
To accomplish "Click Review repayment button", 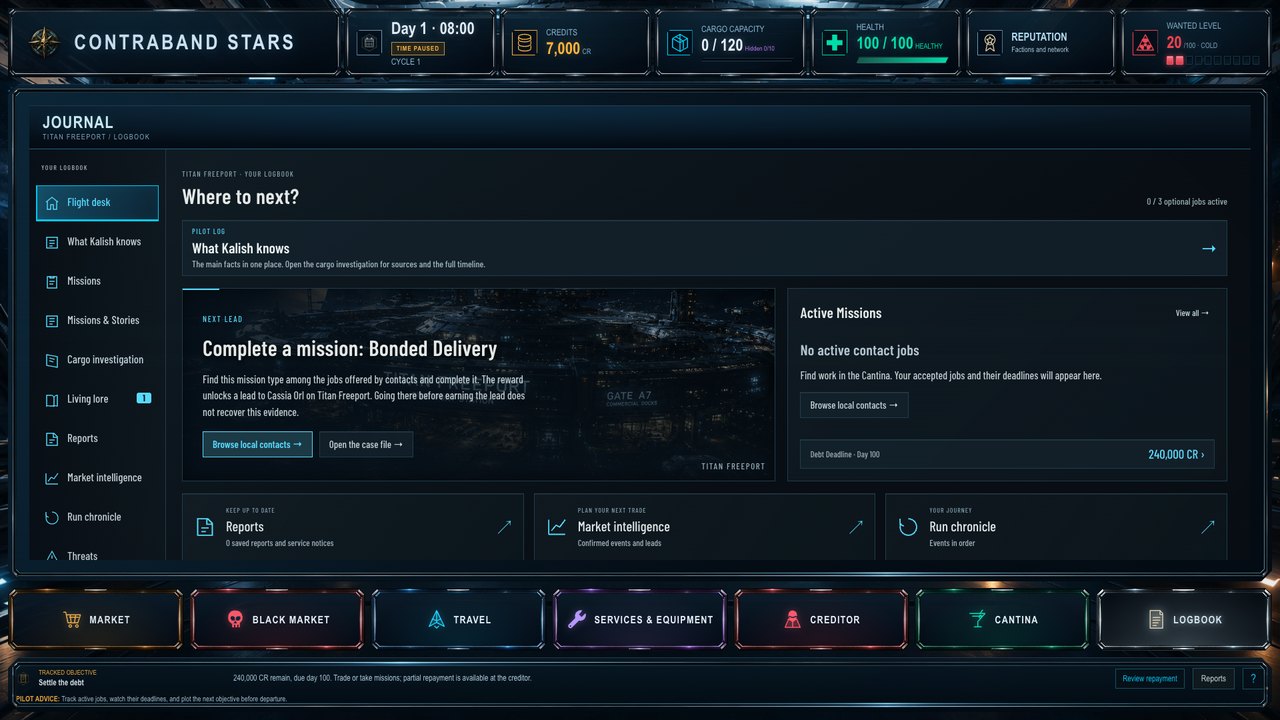I will [1150, 678].
